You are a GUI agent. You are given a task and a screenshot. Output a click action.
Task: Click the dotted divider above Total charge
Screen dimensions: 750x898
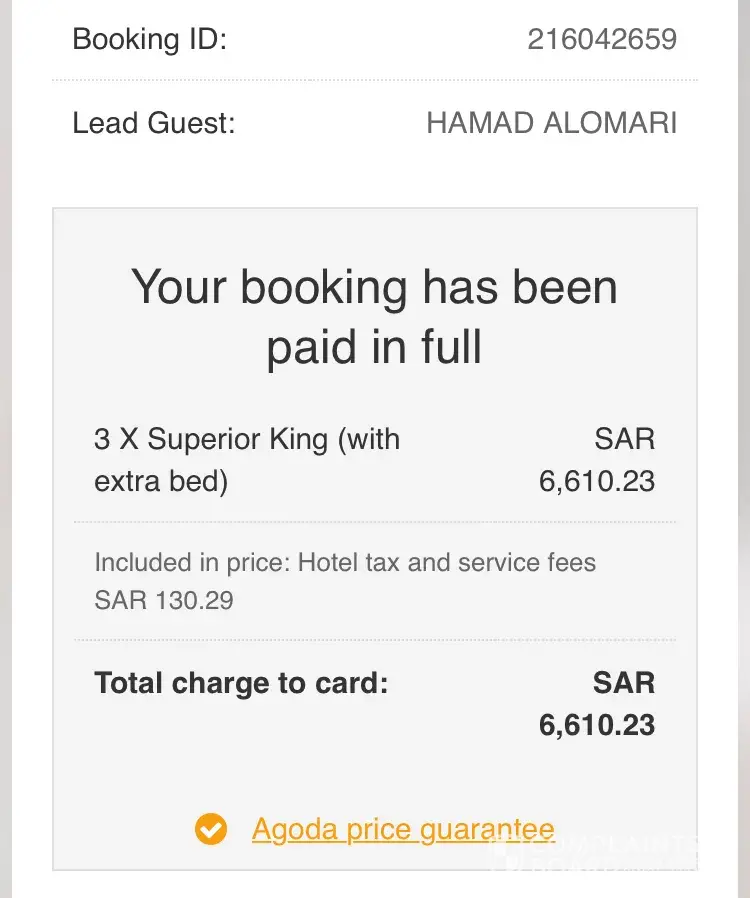click(374, 640)
